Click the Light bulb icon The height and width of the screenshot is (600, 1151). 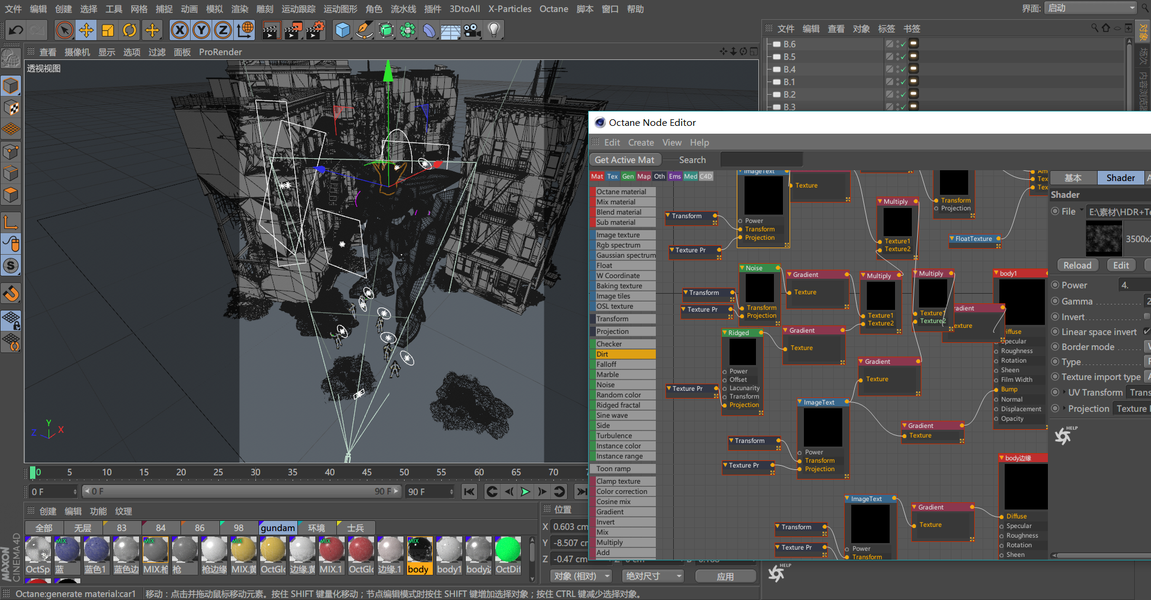pos(493,30)
